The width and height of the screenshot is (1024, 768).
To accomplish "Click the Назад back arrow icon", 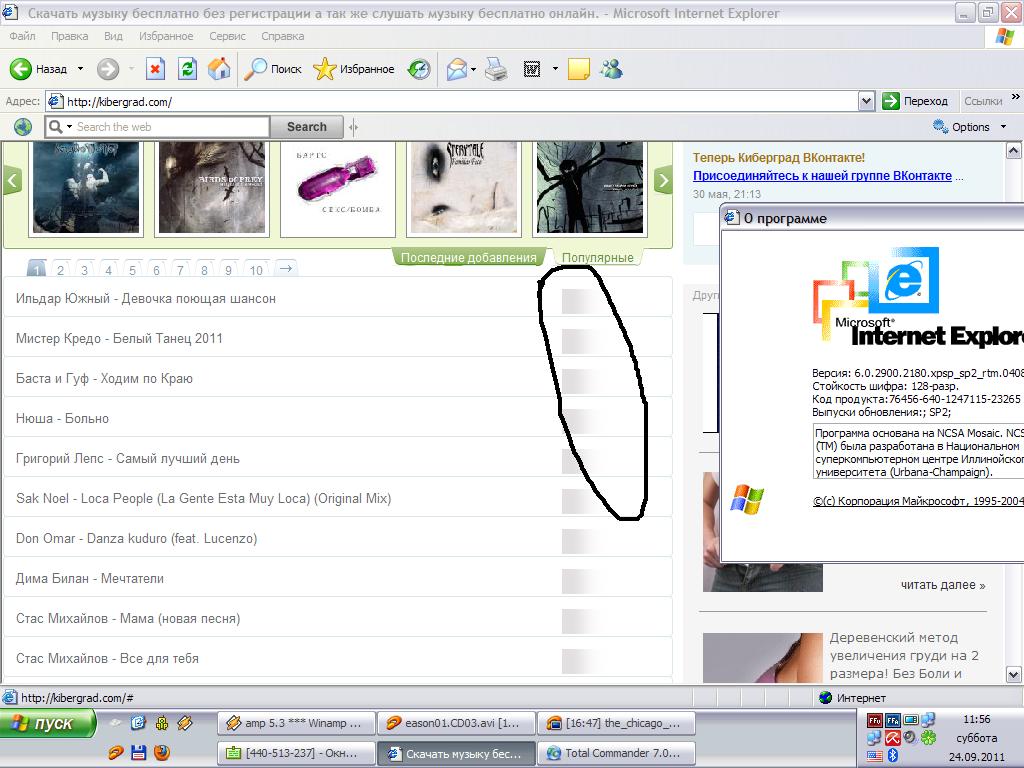I will (x=20, y=69).
